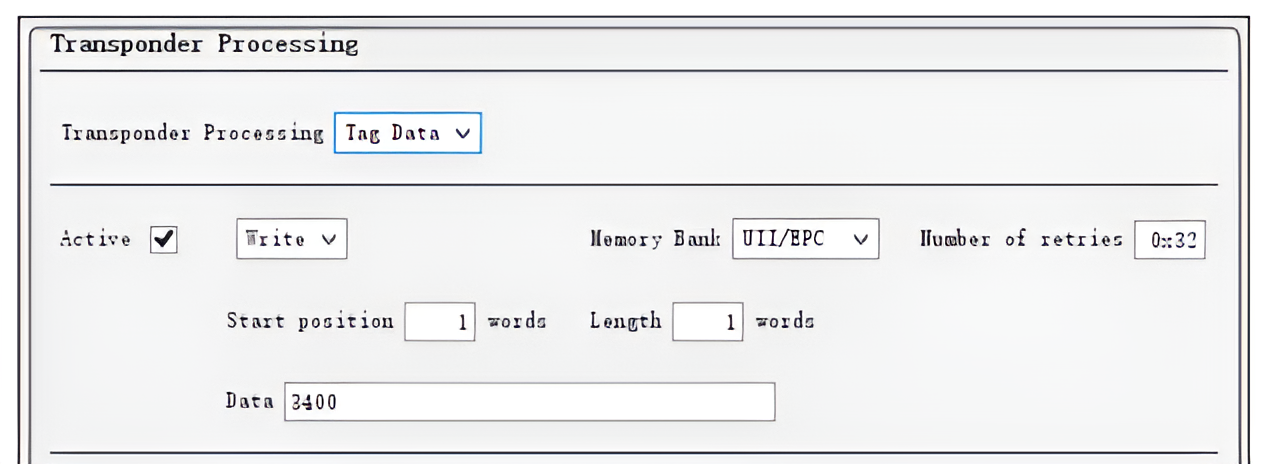Click the Number of retries label

click(x=1020, y=240)
